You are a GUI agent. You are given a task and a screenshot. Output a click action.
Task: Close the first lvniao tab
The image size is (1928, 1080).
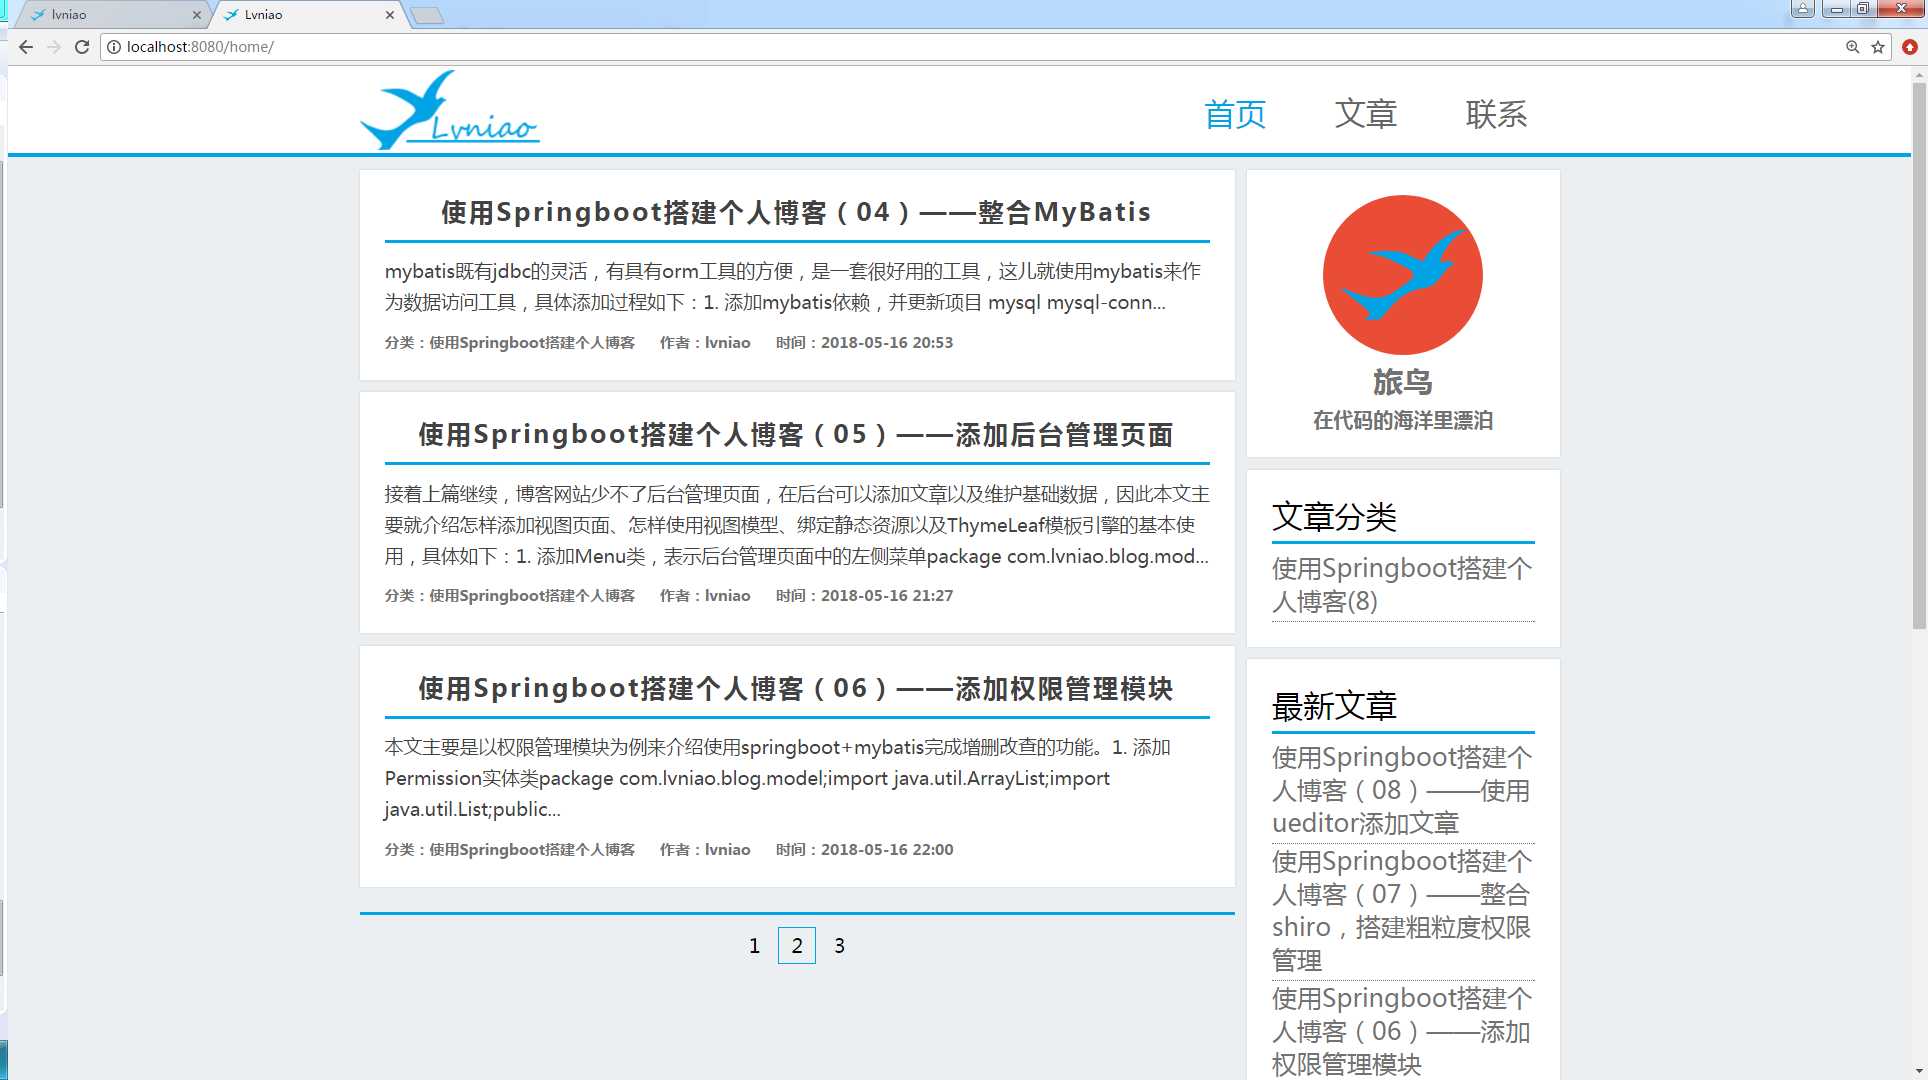click(x=196, y=15)
